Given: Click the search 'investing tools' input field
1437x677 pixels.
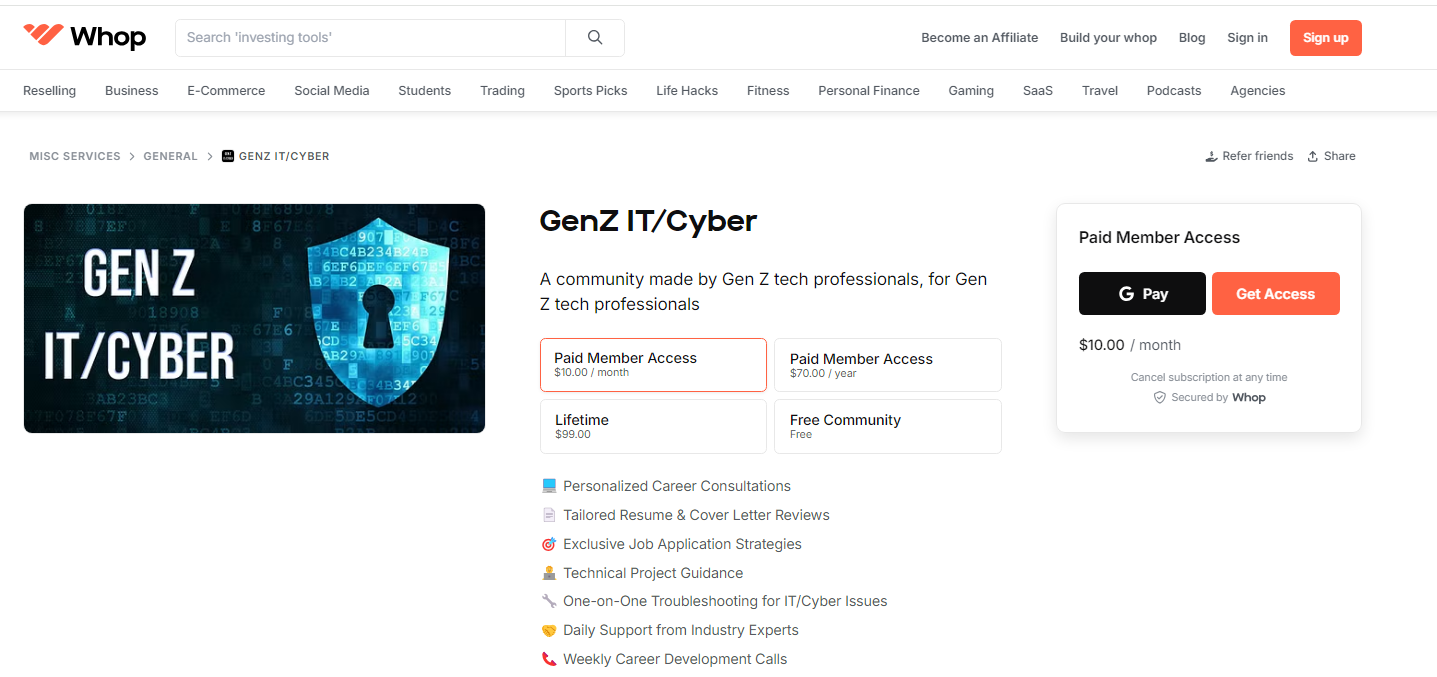Looking at the screenshot, I should click(x=370, y=38).
